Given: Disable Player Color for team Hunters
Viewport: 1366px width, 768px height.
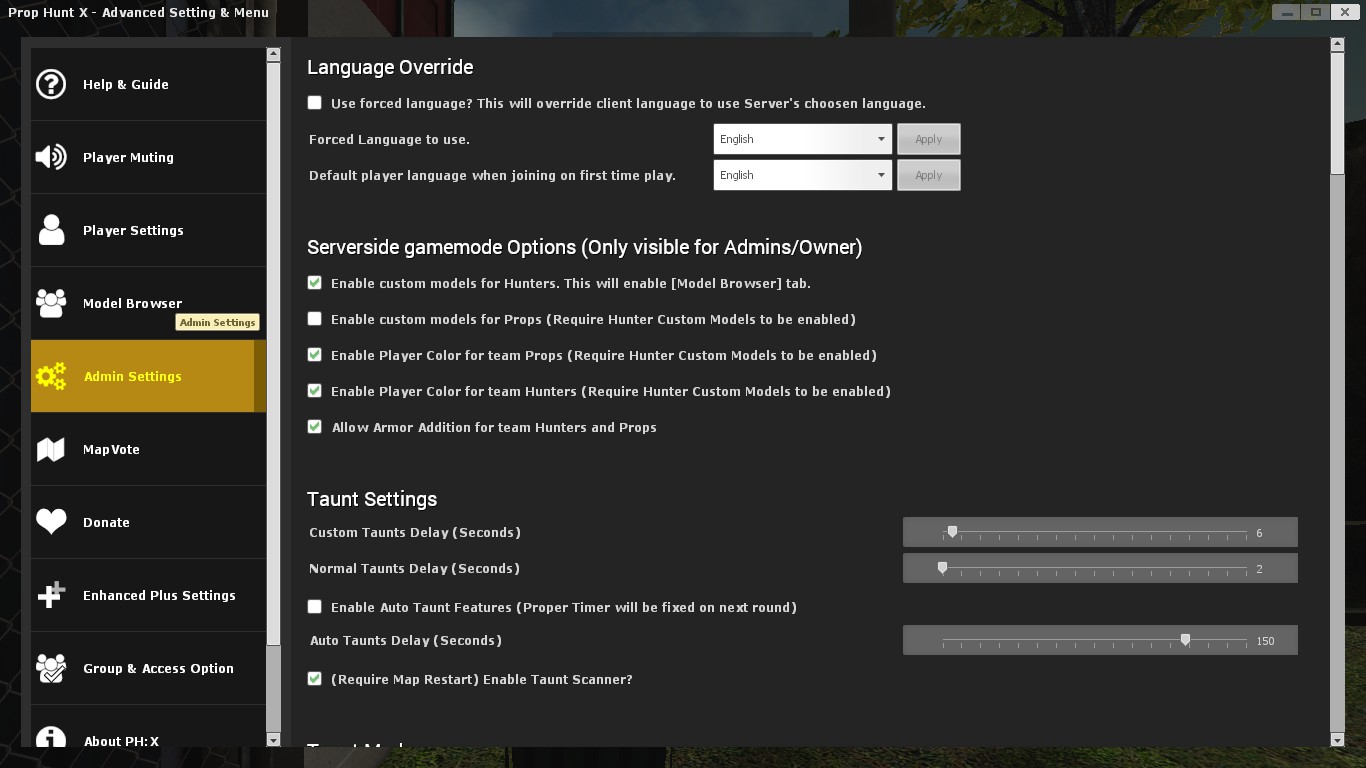Looking at the screenshot, I should coord(314,391).
